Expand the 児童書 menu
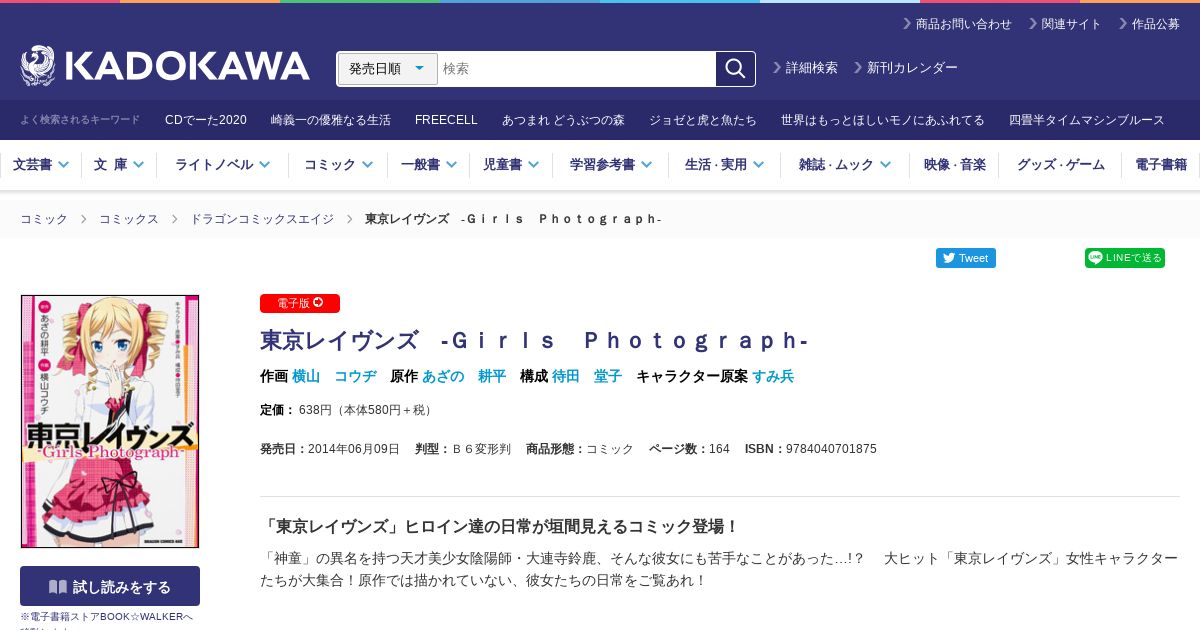The width and height of the screenshot is (1200, 630). 510,165
